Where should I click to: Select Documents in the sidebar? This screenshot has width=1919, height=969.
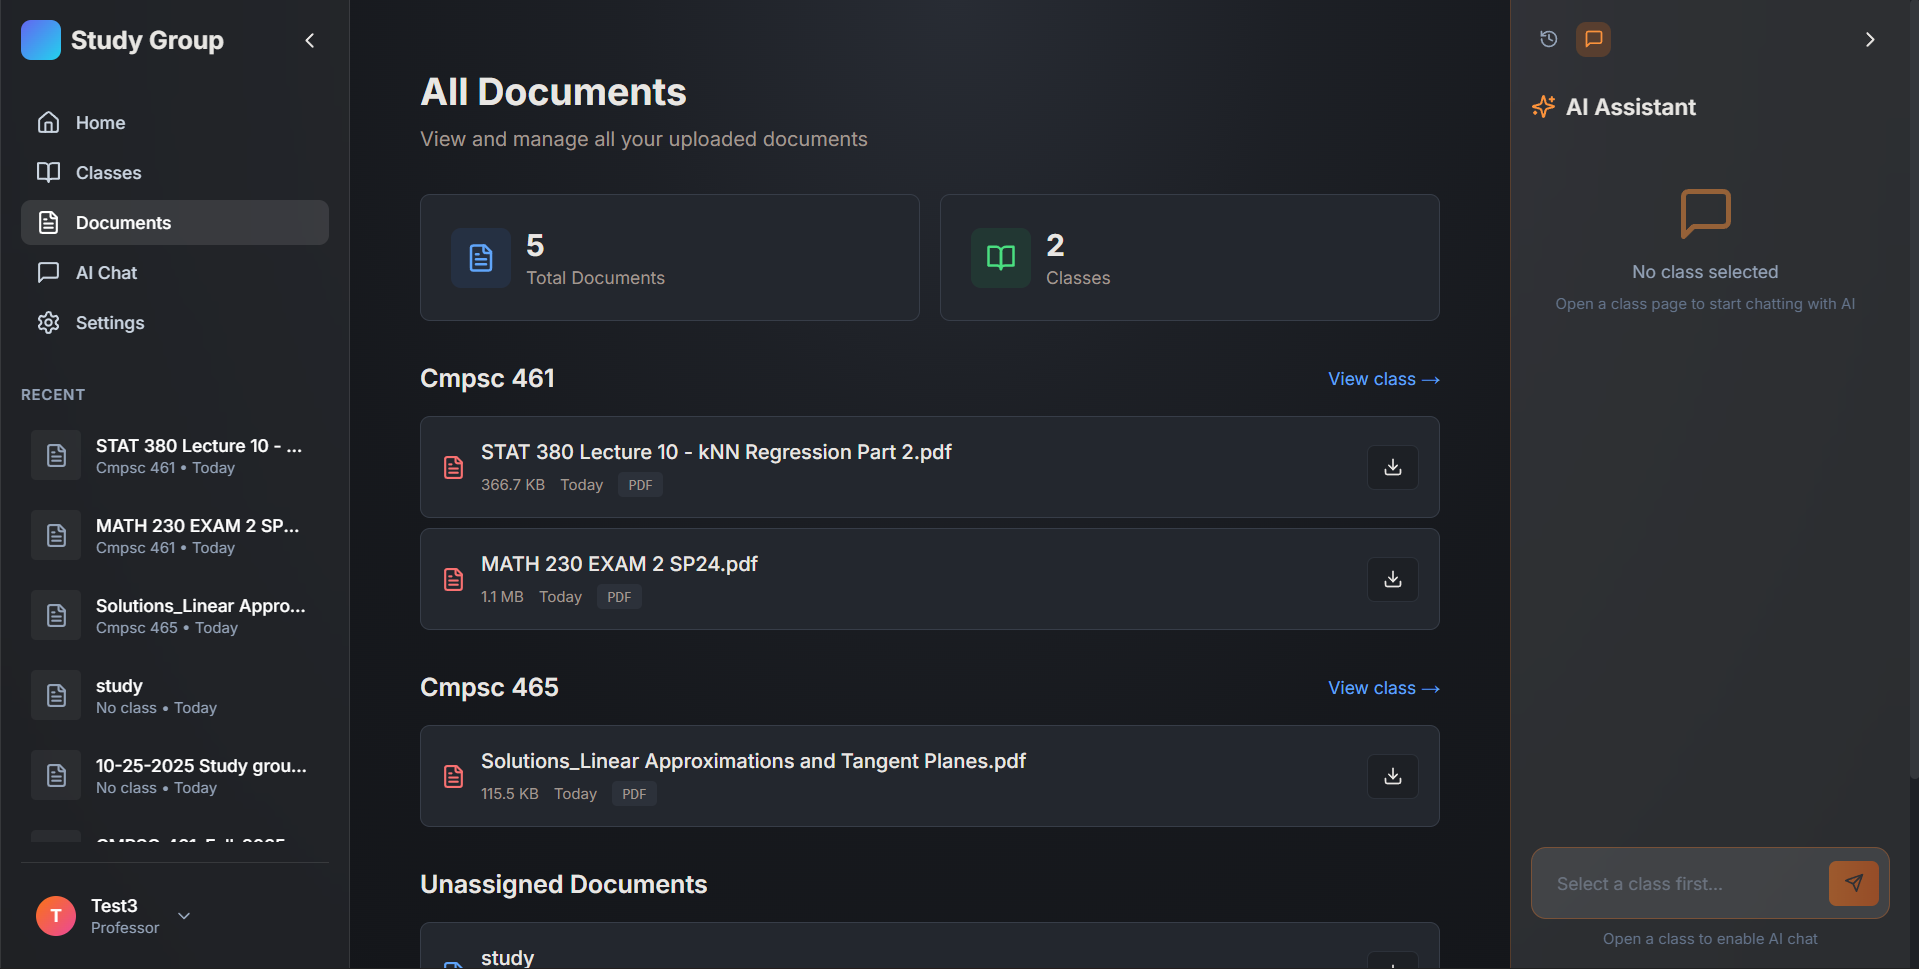point(175,222)
